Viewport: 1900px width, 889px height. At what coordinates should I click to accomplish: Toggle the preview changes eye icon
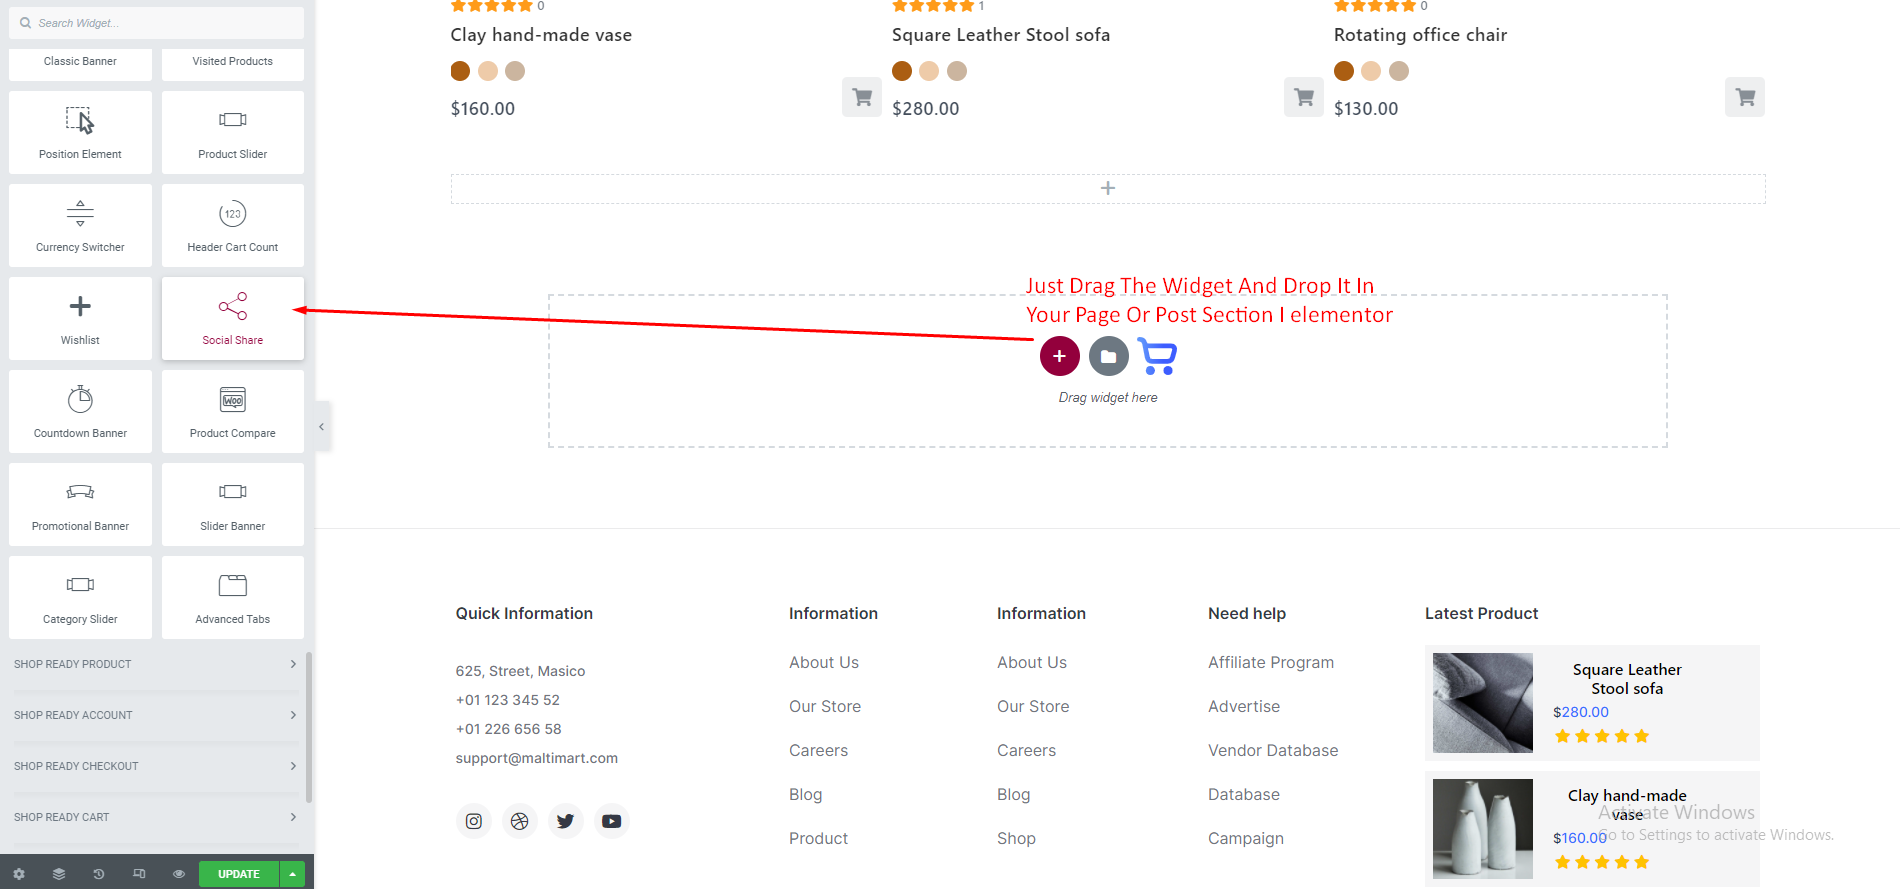[179, 874]
